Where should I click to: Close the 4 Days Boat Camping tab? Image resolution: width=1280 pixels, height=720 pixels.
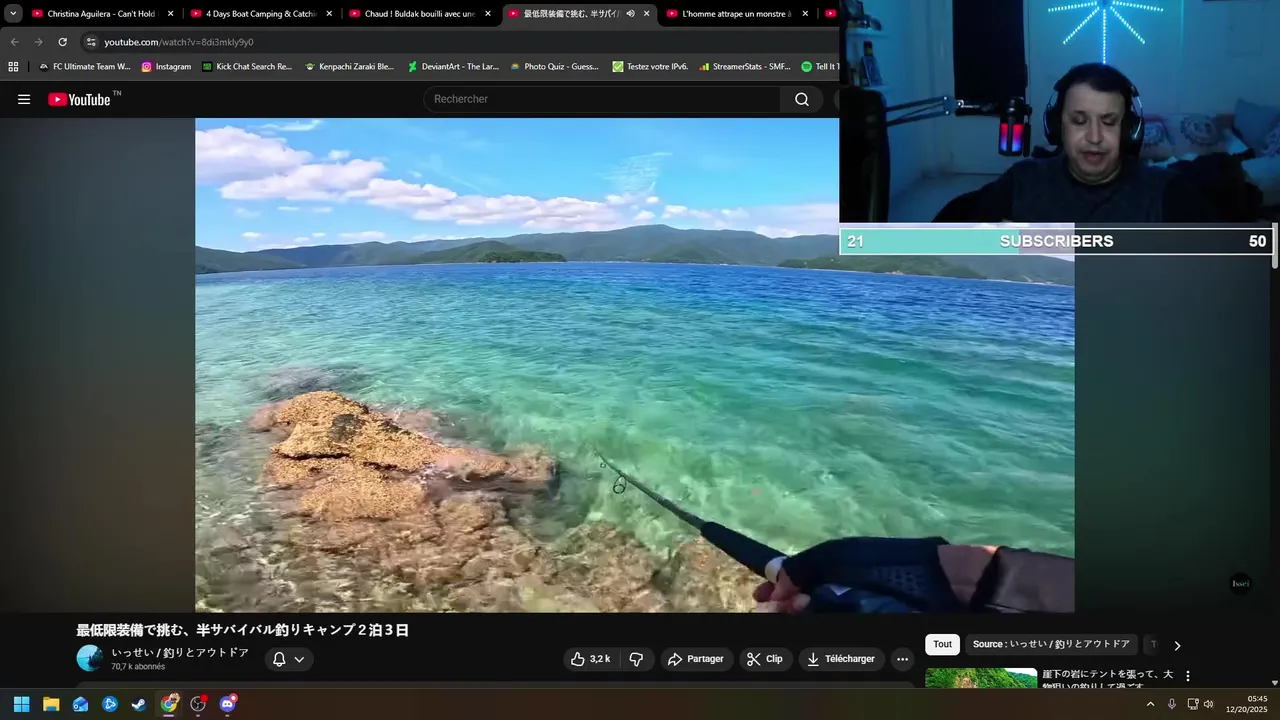pos(329,14)
